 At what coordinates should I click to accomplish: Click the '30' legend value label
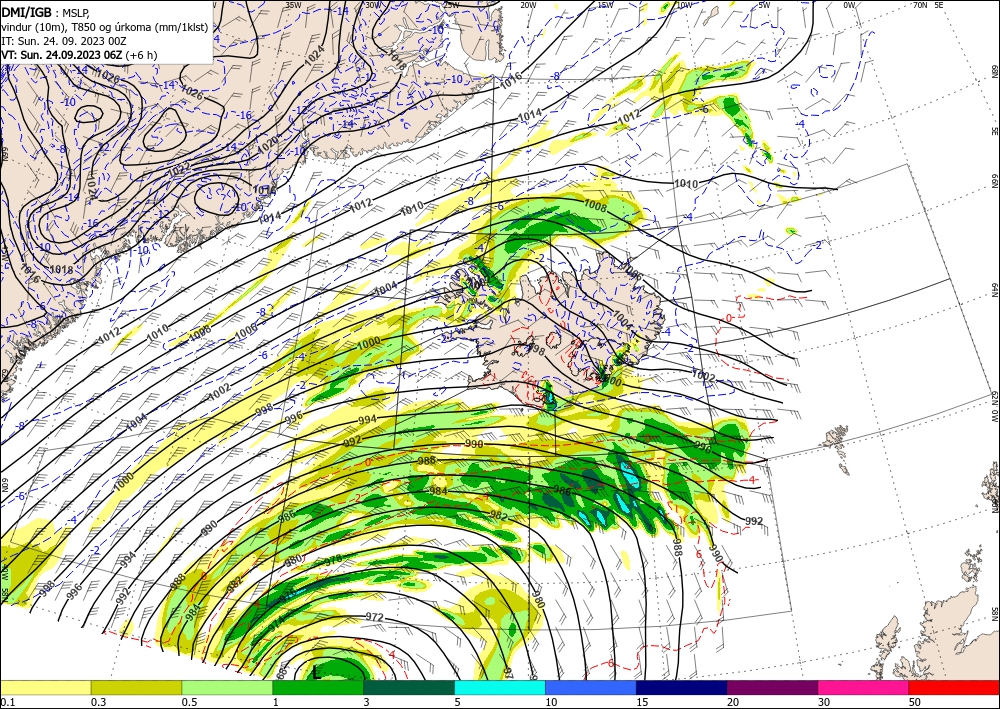point(824,702)
